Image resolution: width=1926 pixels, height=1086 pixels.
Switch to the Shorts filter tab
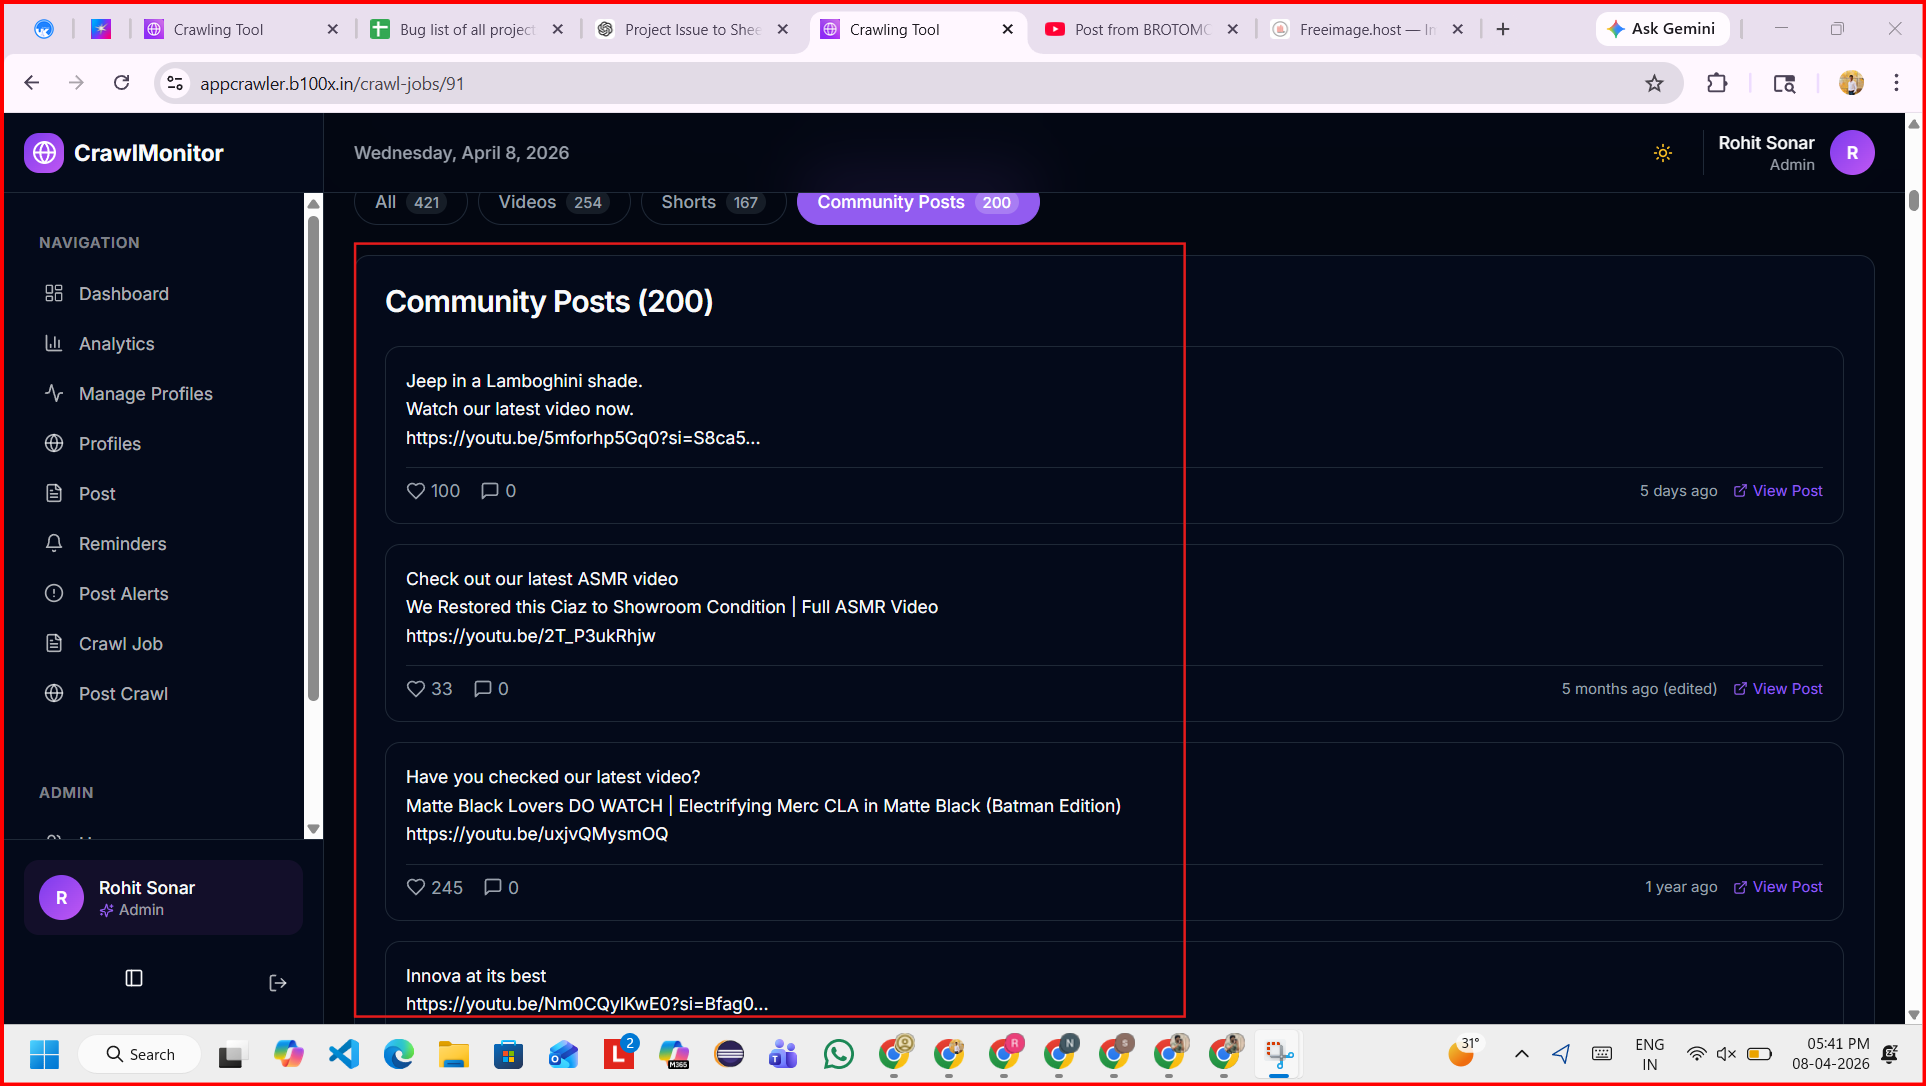click(712, 203)
